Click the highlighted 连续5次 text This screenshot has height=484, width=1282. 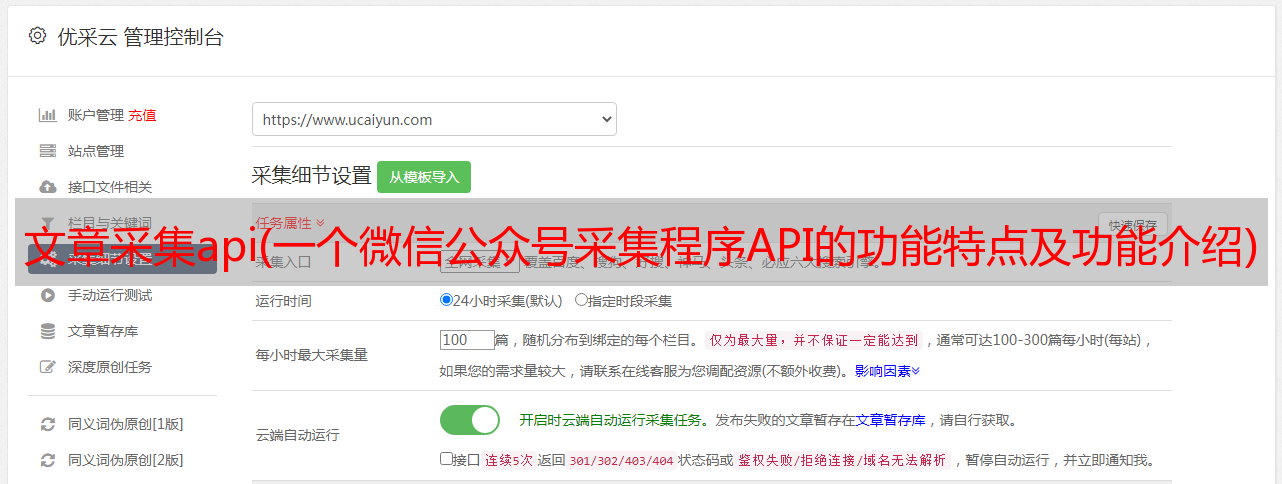(507, 461)
